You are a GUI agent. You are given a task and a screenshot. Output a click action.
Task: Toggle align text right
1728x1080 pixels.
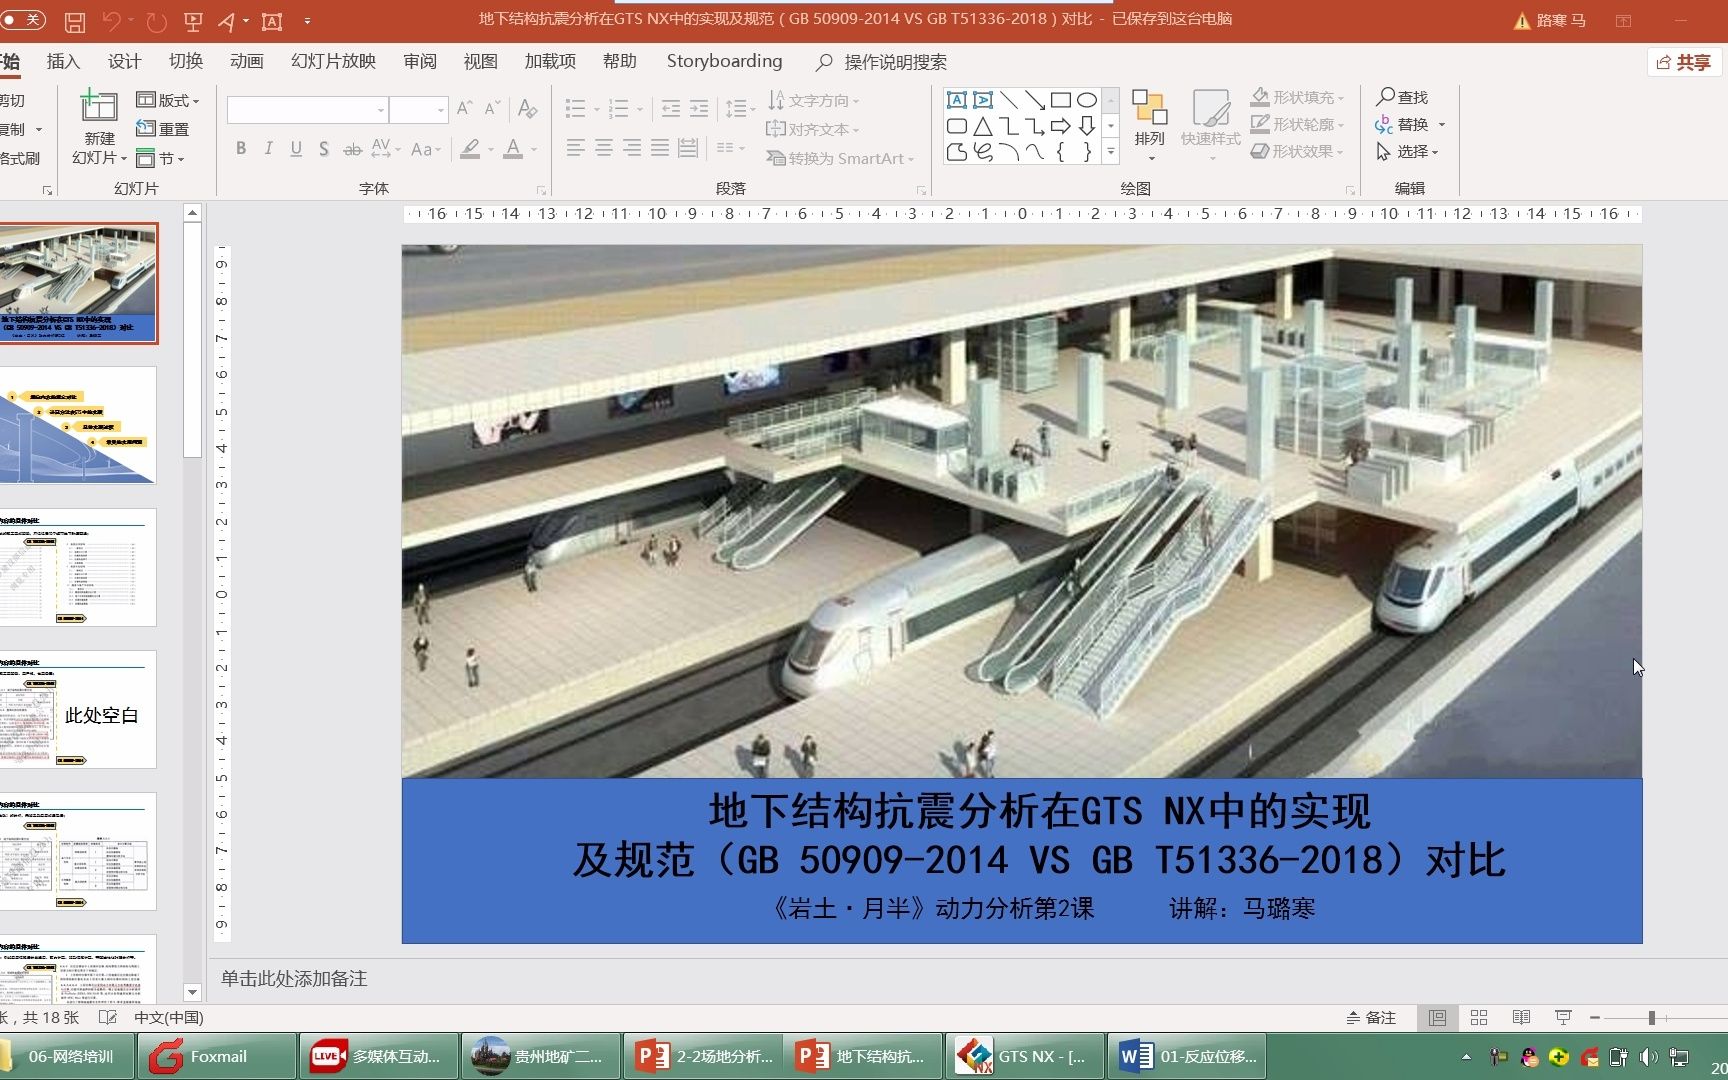click(x=631, y=148)
